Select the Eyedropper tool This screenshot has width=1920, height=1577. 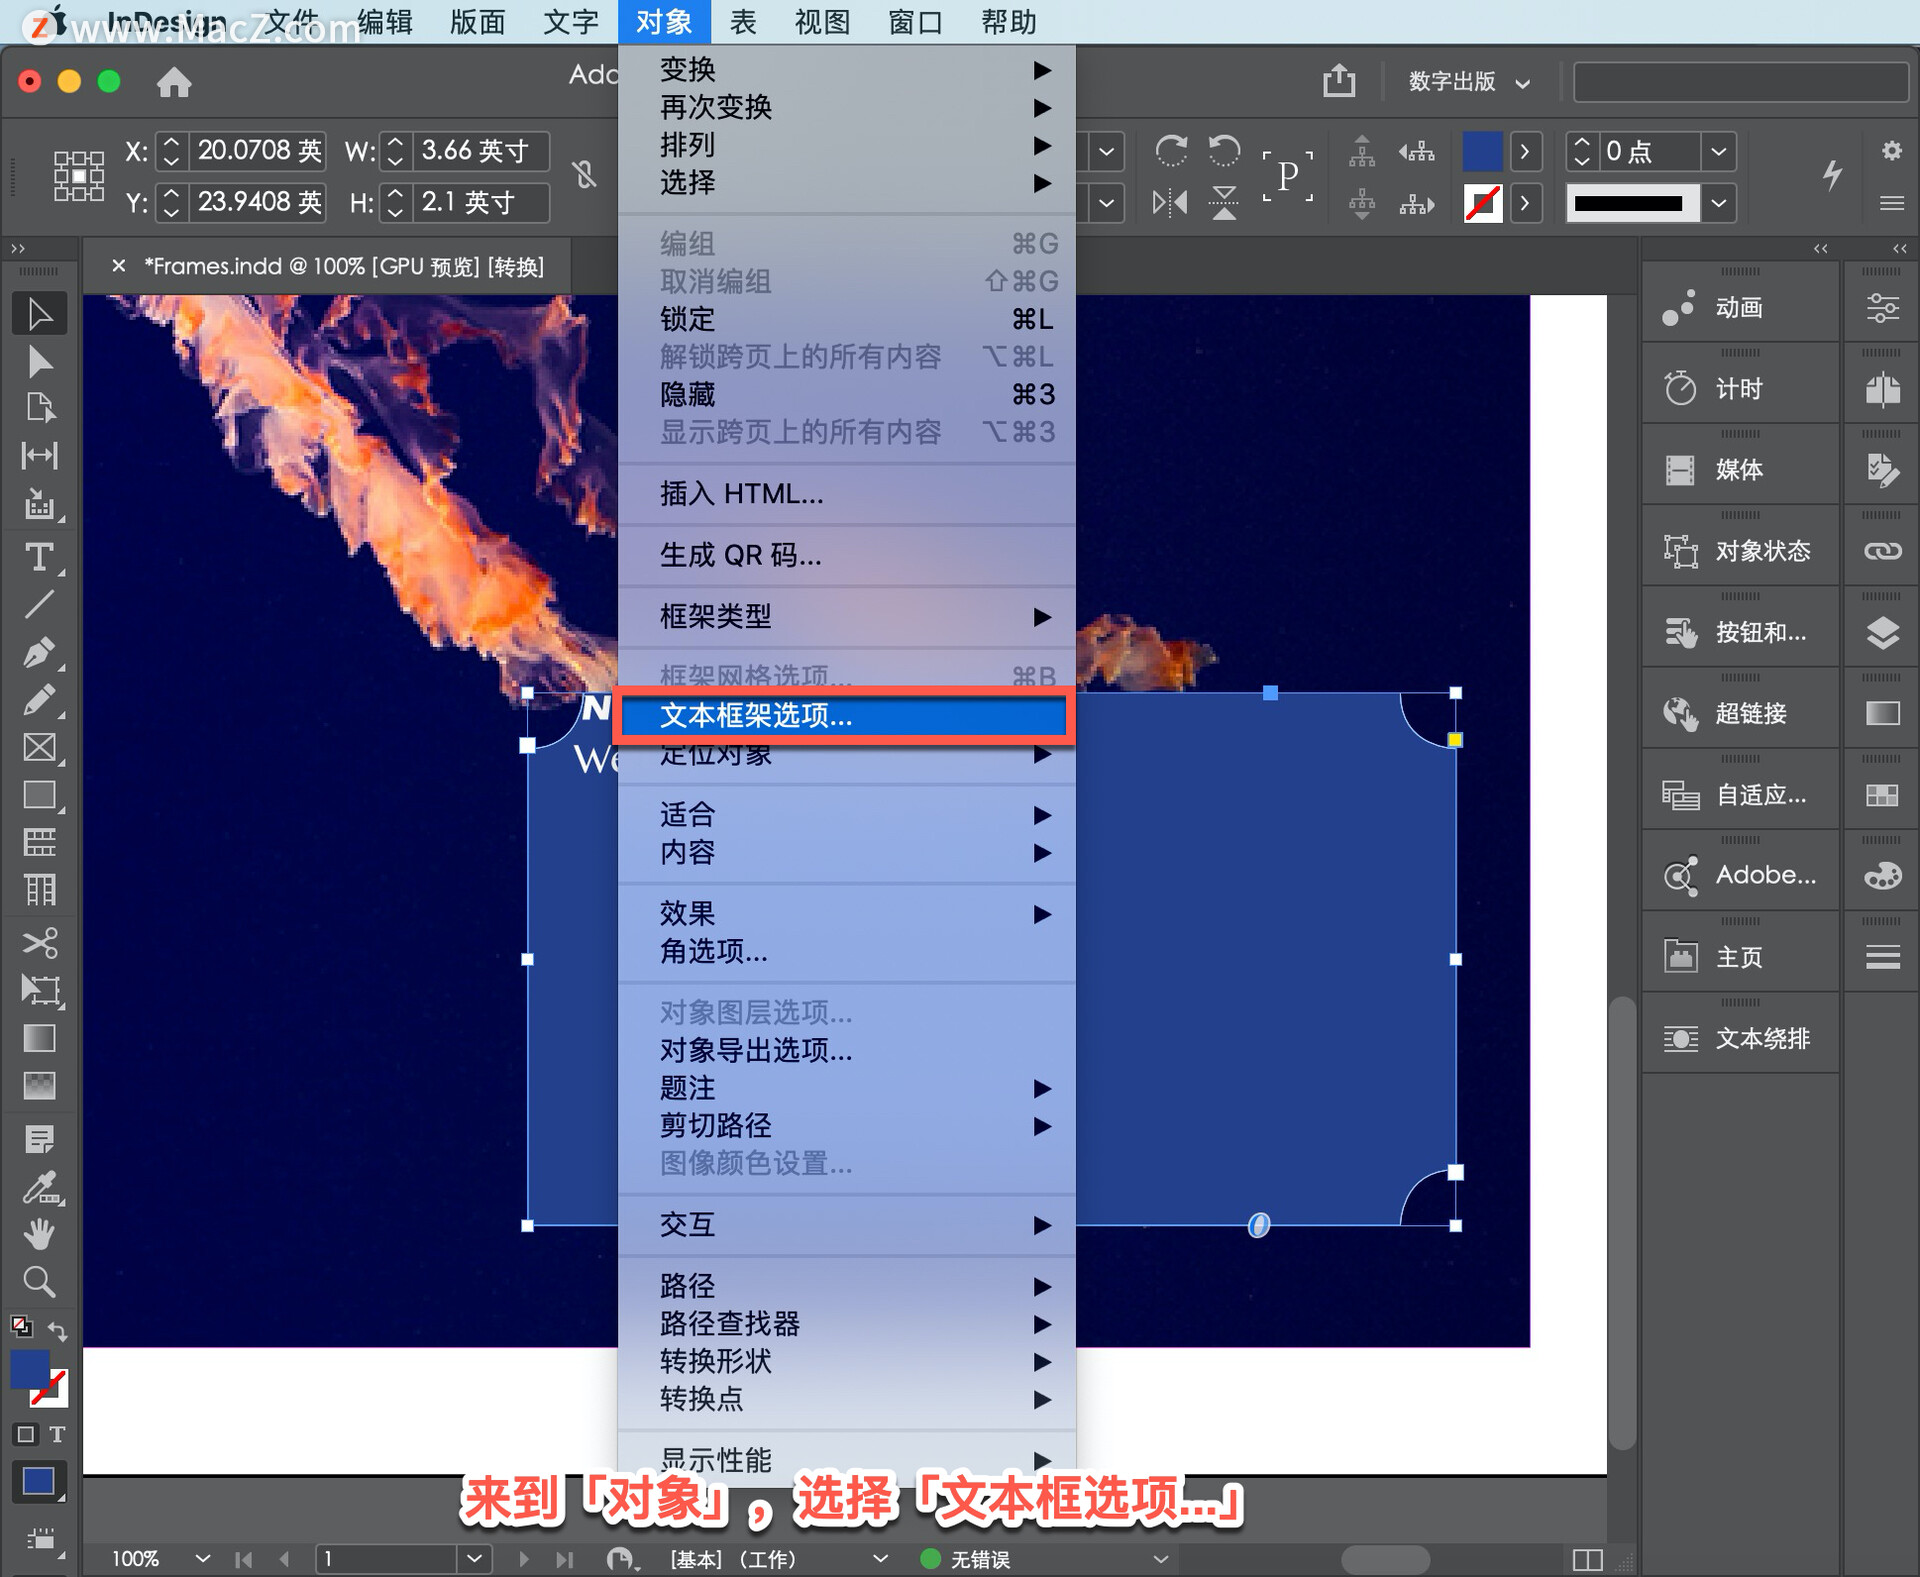[39, 1187]
